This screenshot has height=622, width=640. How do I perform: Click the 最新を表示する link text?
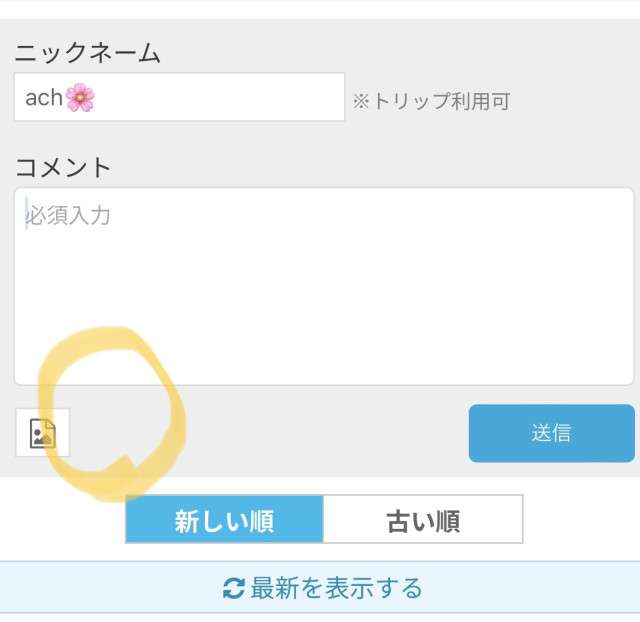coord(336,588)
